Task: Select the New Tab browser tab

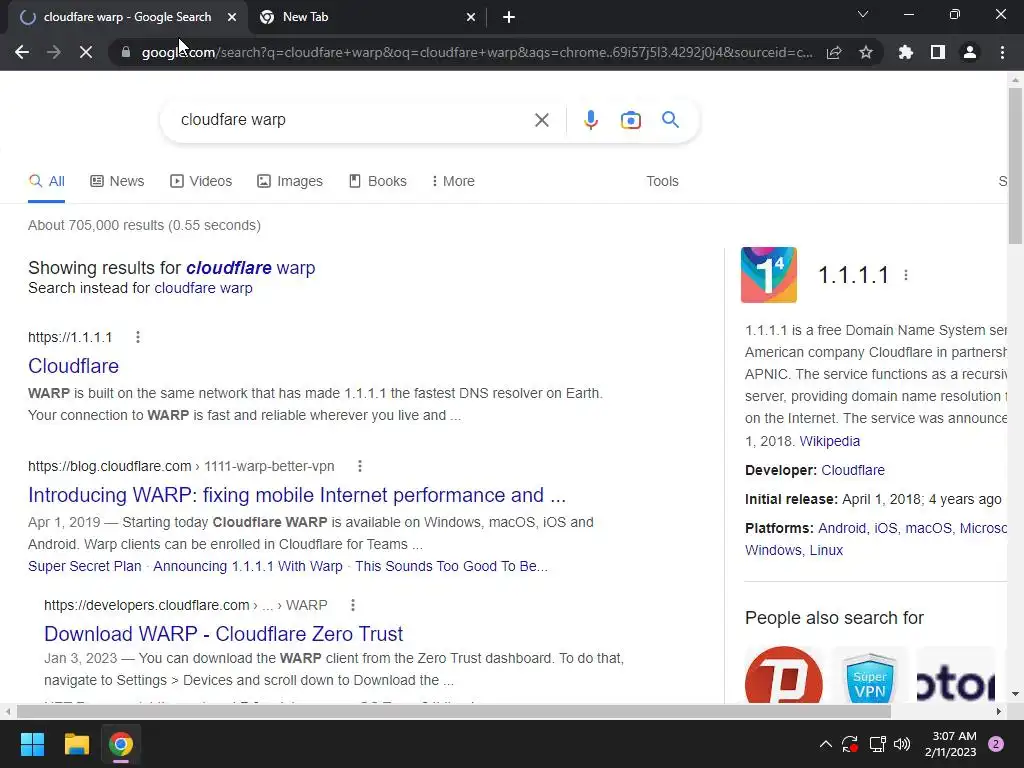Action: (368, 17)
